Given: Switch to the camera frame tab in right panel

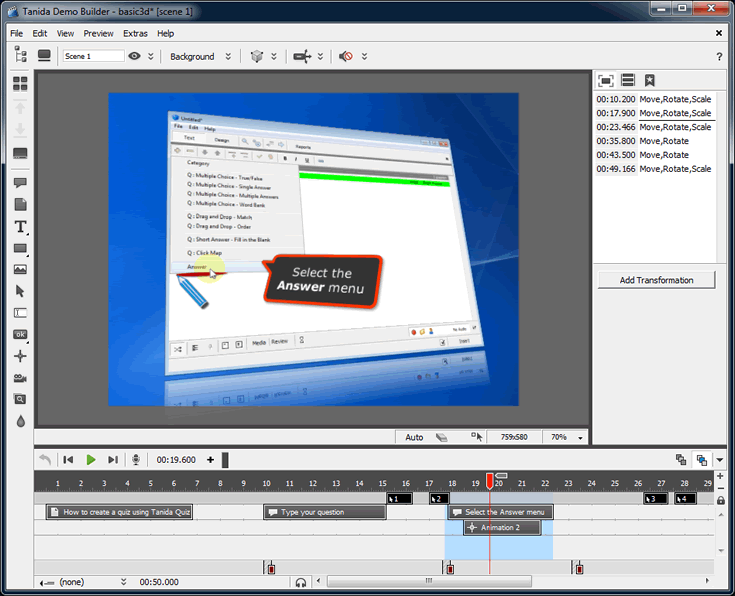Looking at the screenshot, I should [606, 81].
